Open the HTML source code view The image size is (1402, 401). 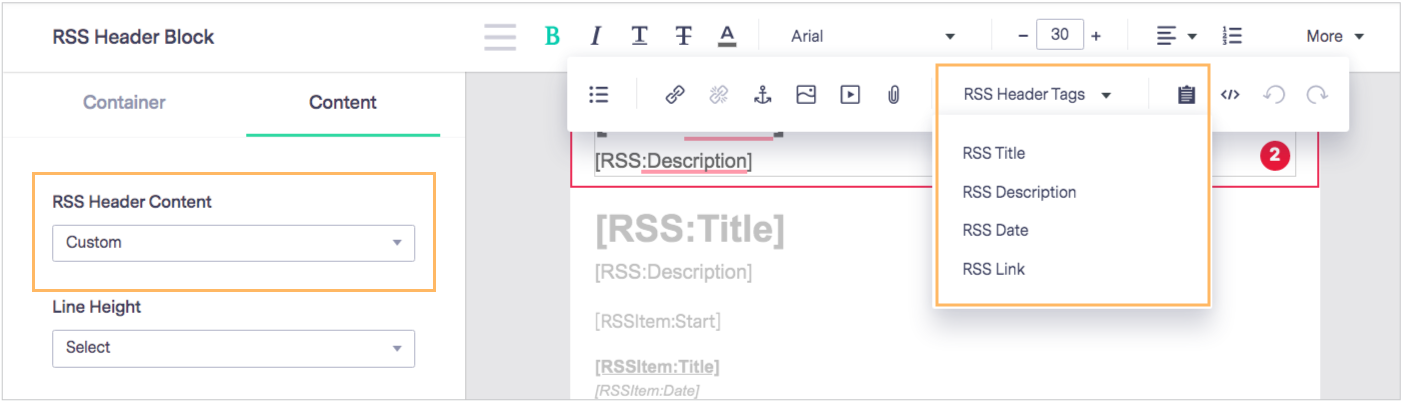click(x=1230, y=94)
